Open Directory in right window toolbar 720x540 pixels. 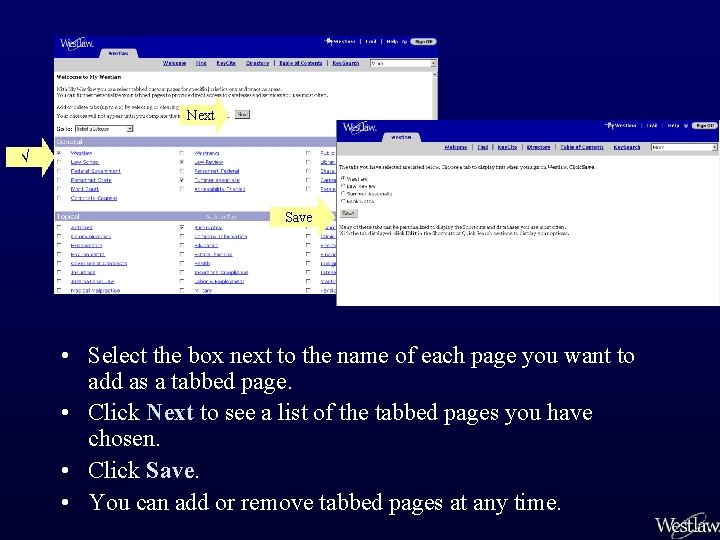point(539,147)
